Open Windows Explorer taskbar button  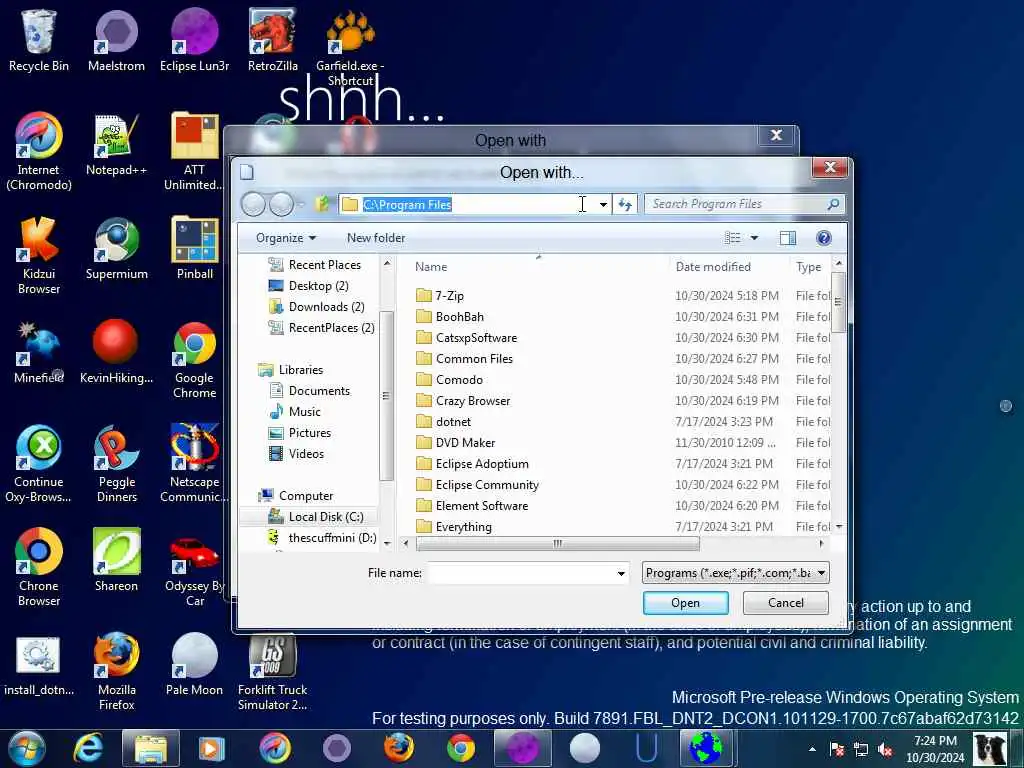151,748
